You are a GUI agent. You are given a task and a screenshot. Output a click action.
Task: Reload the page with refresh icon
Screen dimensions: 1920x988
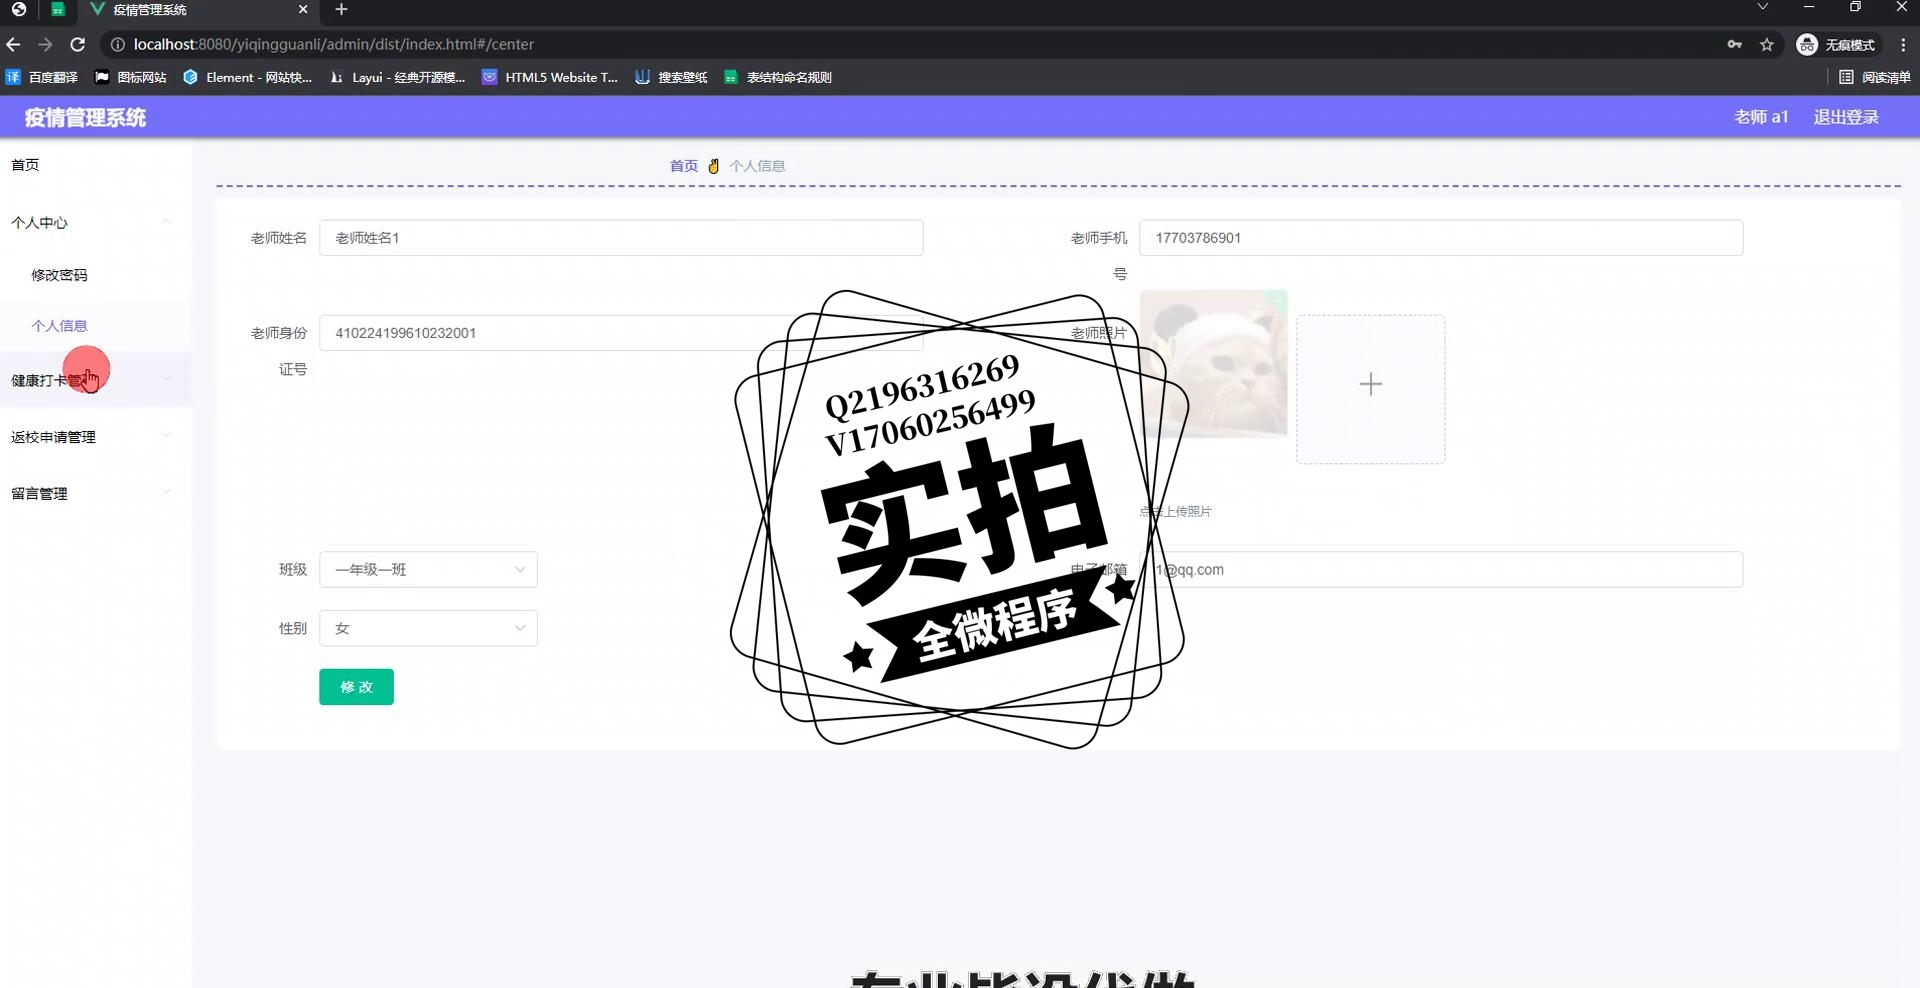point(78,44)
